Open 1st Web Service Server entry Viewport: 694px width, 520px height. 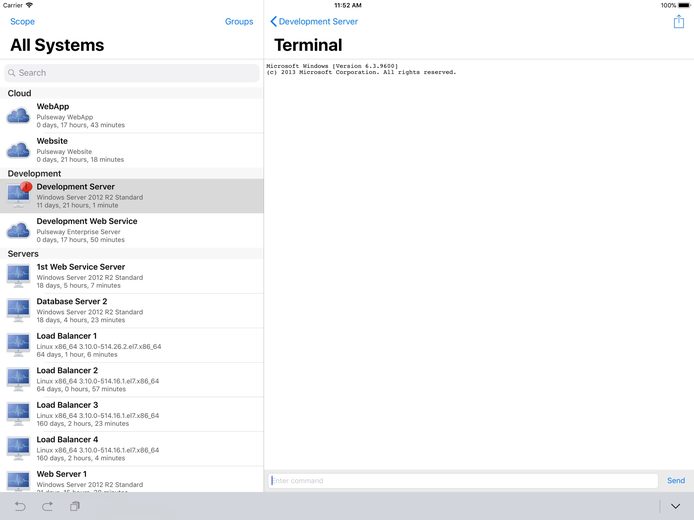coord(132,276)
